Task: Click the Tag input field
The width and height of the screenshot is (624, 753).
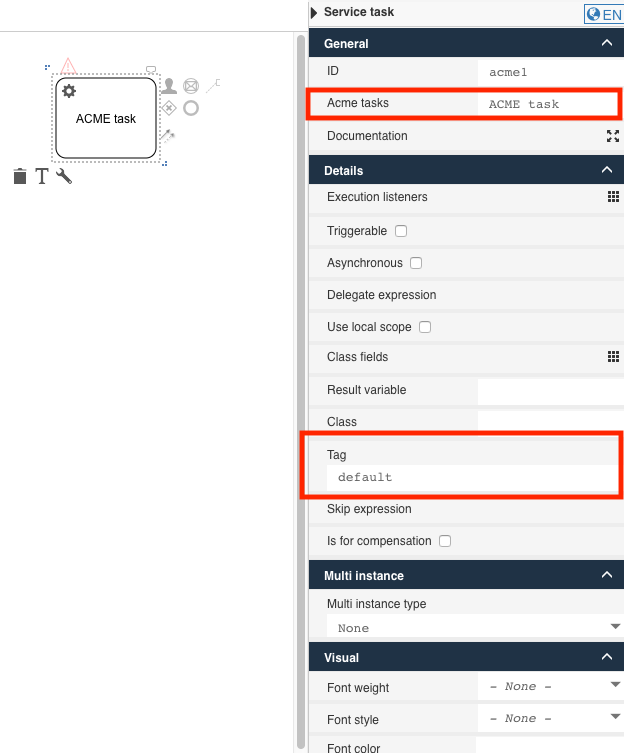Action: (x=470, y=478)
